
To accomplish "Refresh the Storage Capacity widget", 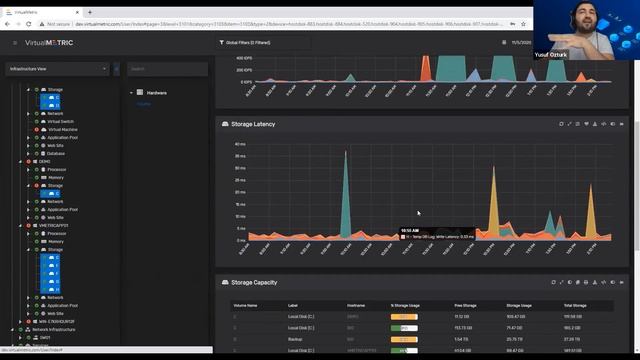I will [553, 282].
